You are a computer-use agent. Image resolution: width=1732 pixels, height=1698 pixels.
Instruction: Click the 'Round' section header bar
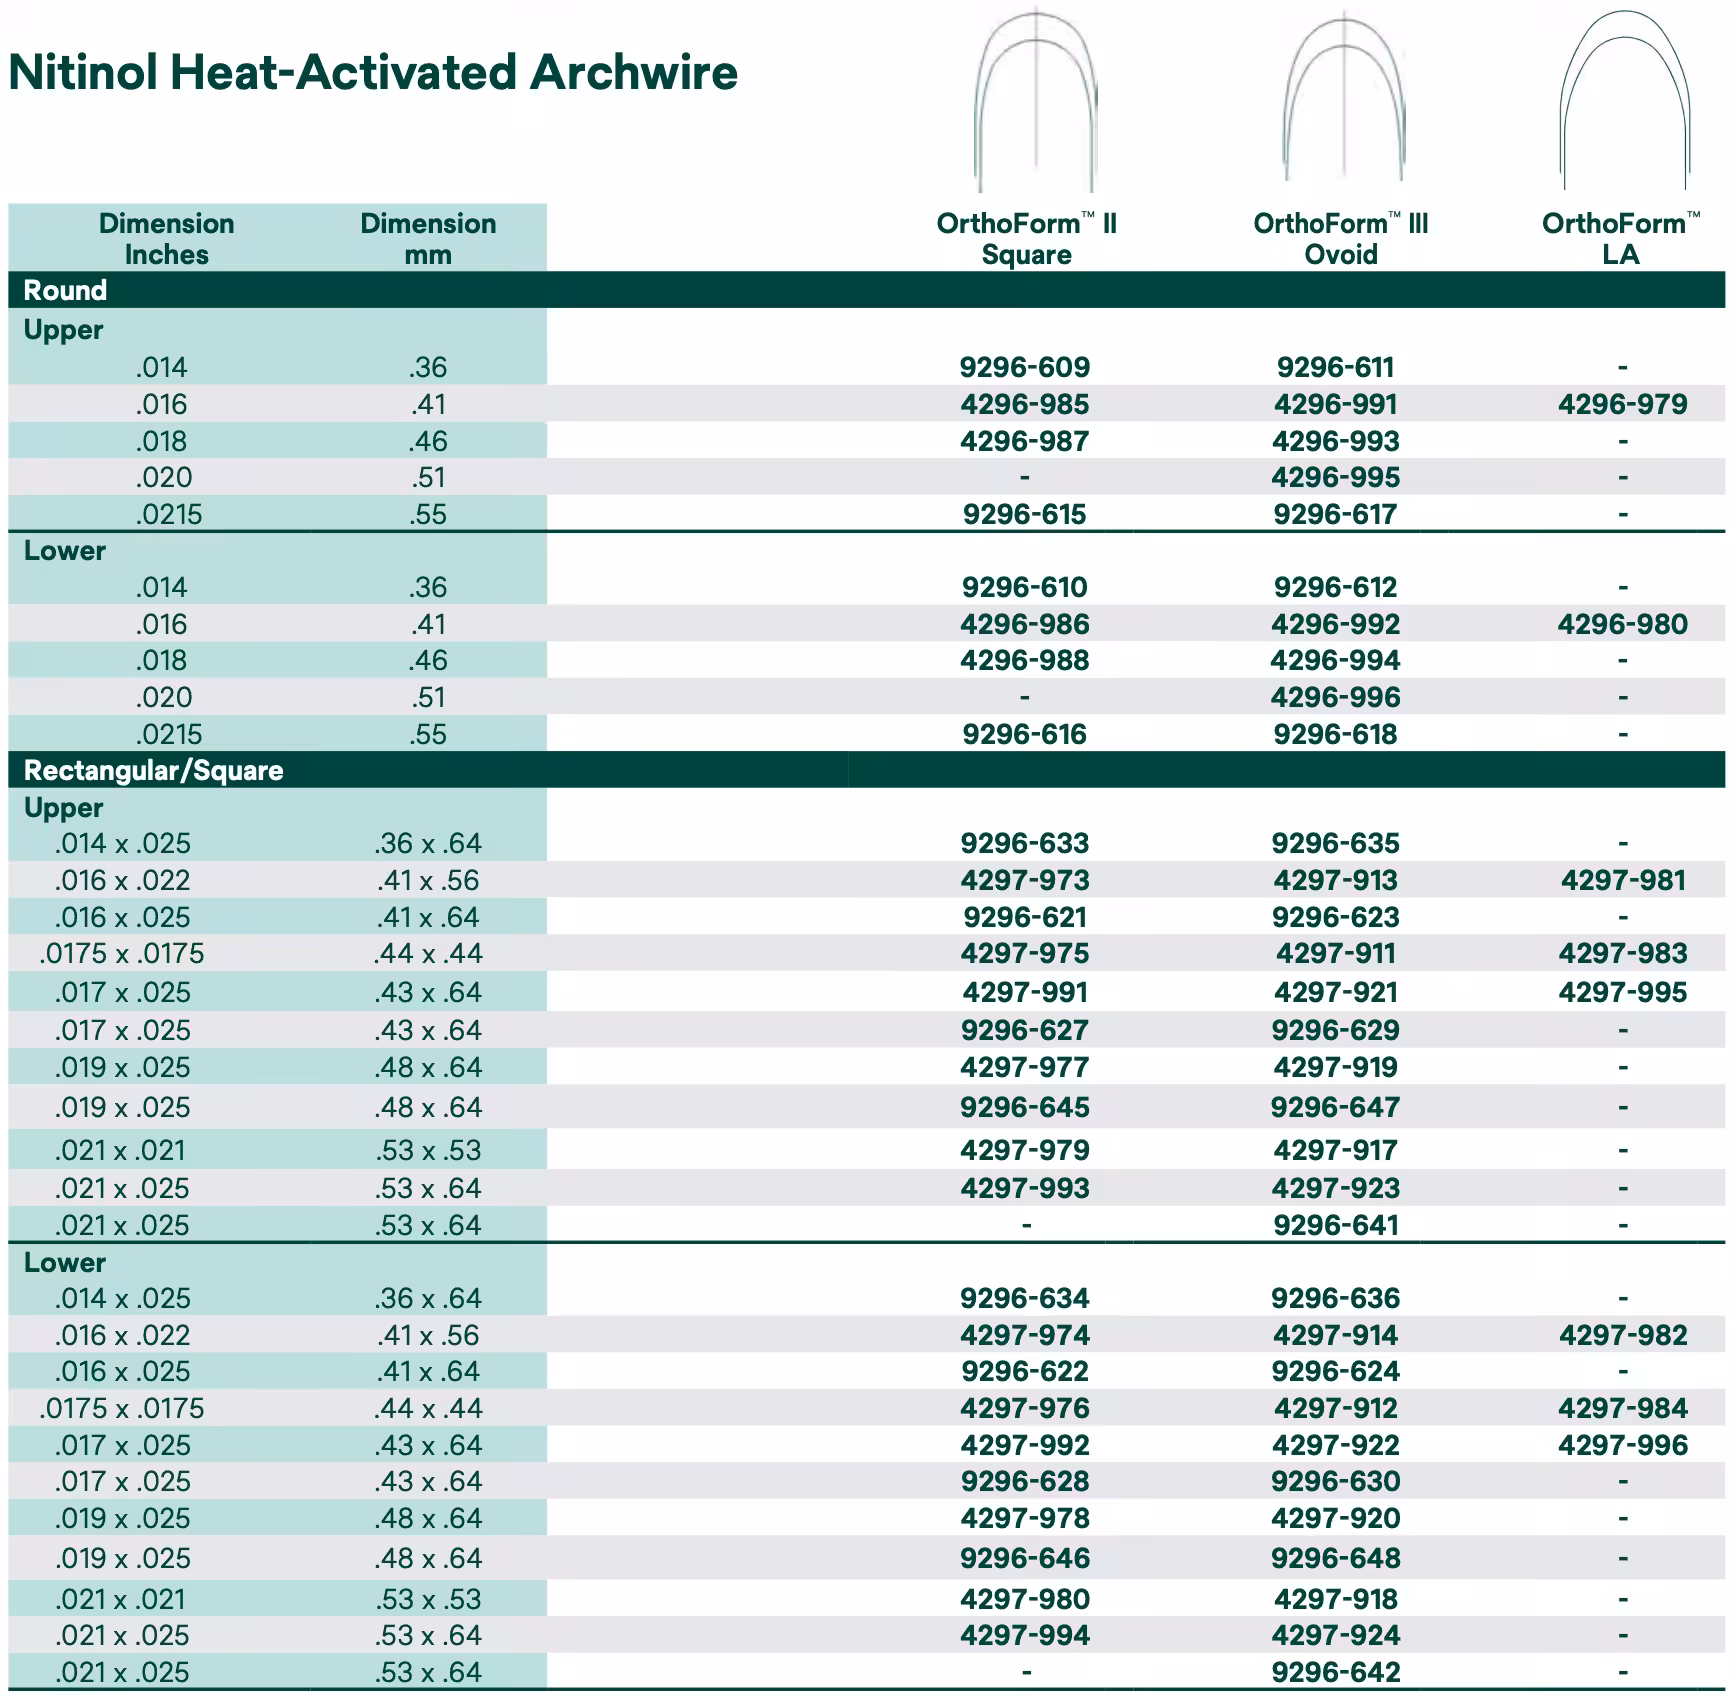tap(867, 290)
